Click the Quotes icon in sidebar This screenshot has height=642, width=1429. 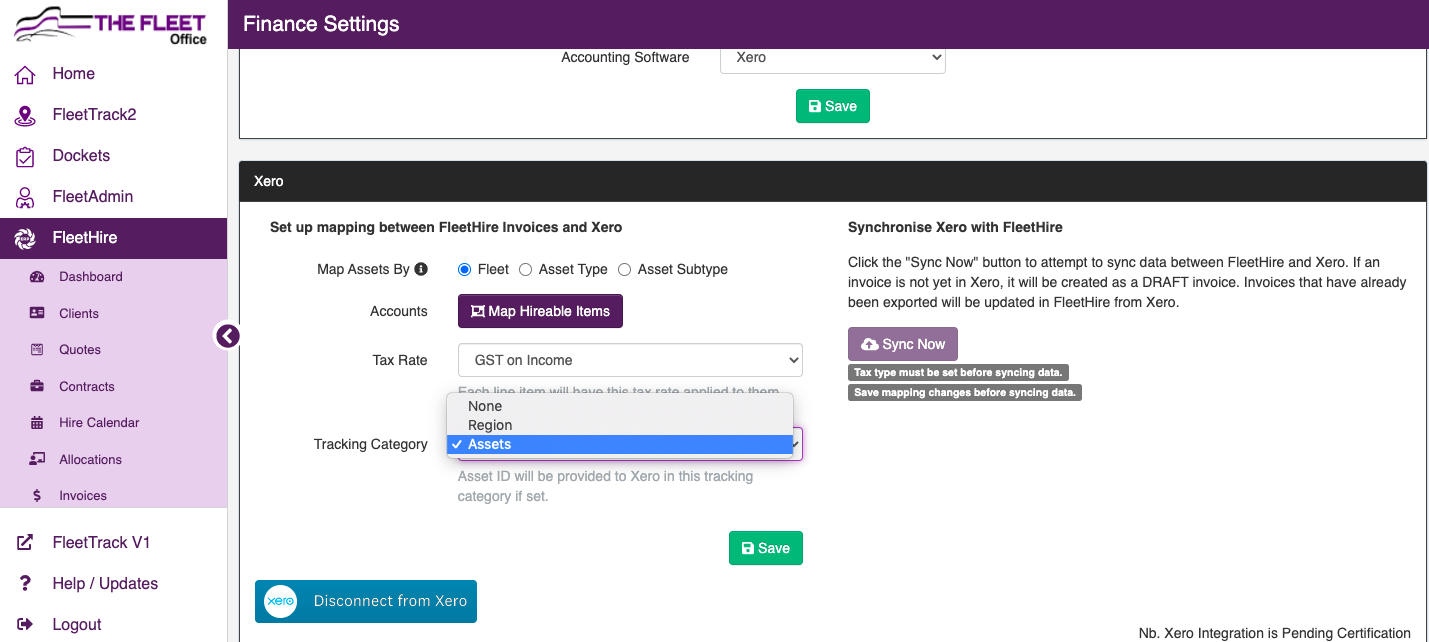(38, 350)
